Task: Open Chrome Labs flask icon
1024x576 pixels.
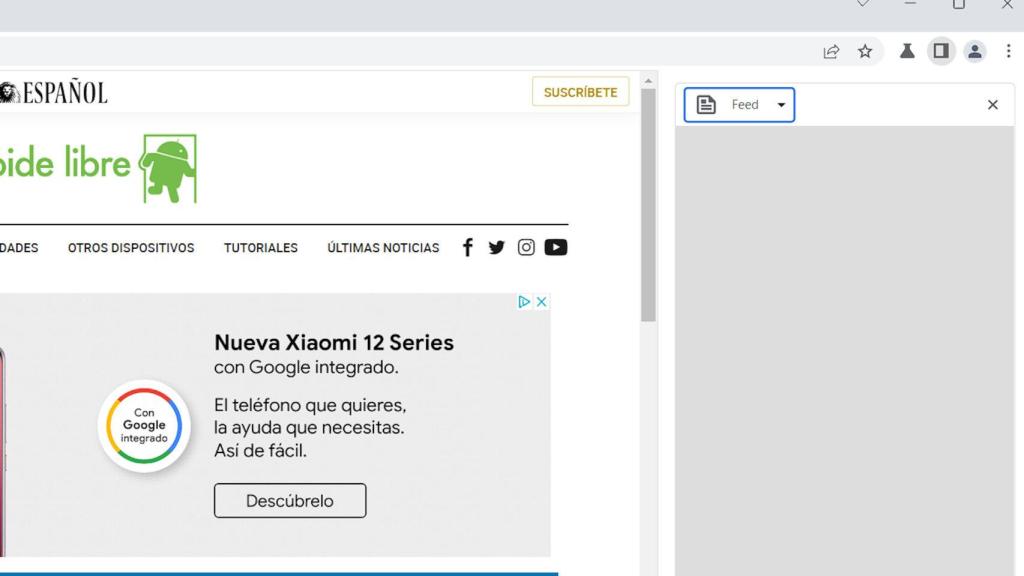Action: click(907, 51)
